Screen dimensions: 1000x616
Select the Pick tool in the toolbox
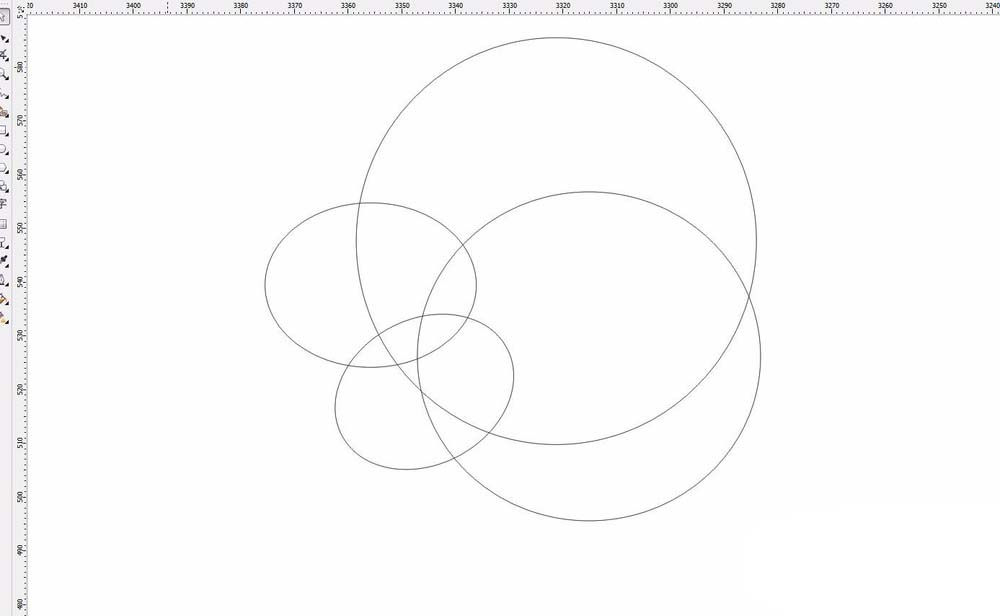[3, 17]
